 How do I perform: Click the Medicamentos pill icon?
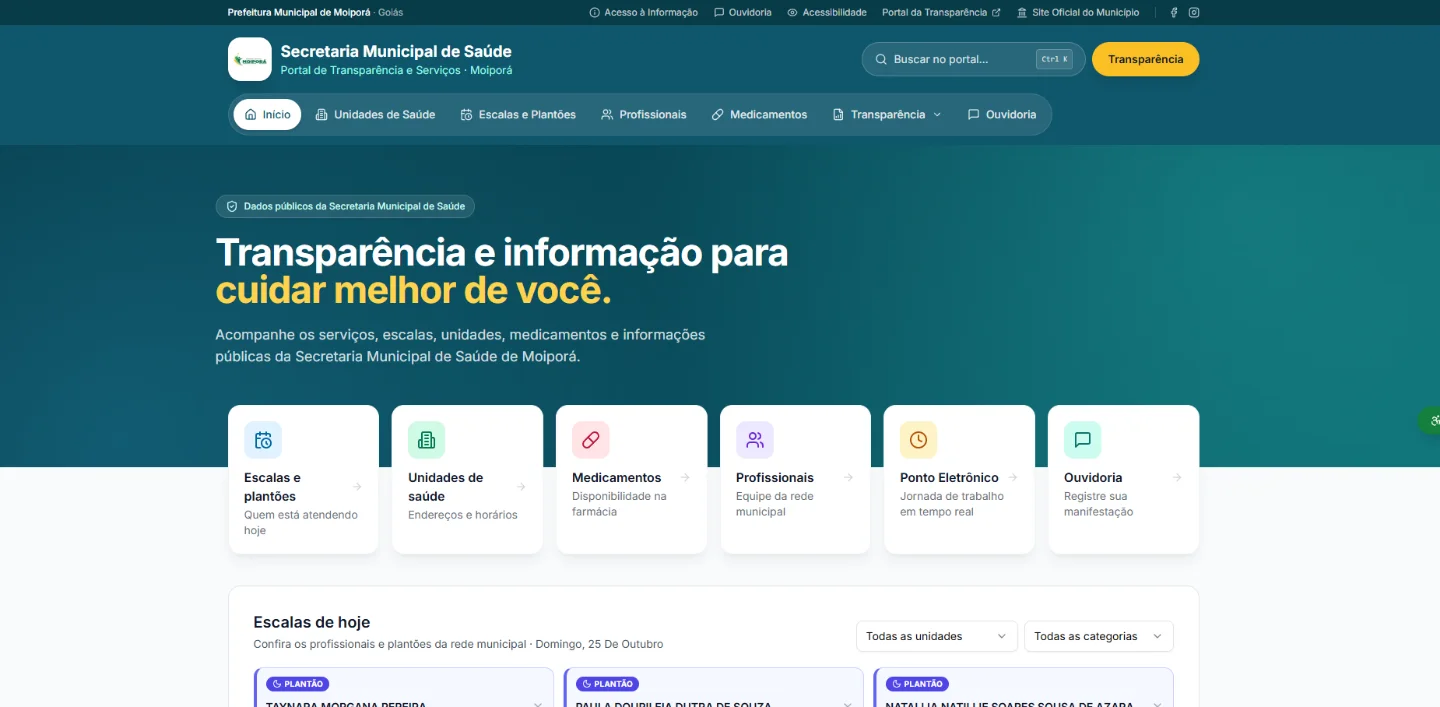pyautogui.click(x=590, y=440)
